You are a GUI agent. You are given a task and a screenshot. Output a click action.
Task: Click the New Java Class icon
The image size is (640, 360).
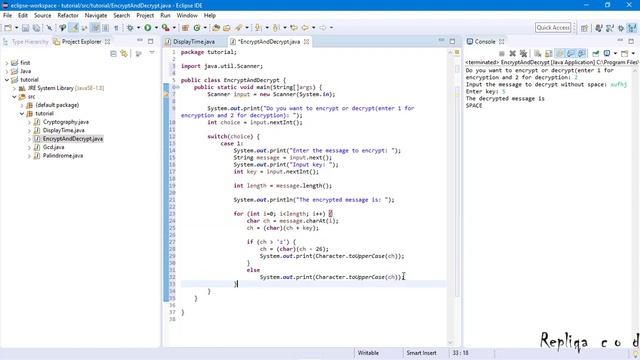197,28
